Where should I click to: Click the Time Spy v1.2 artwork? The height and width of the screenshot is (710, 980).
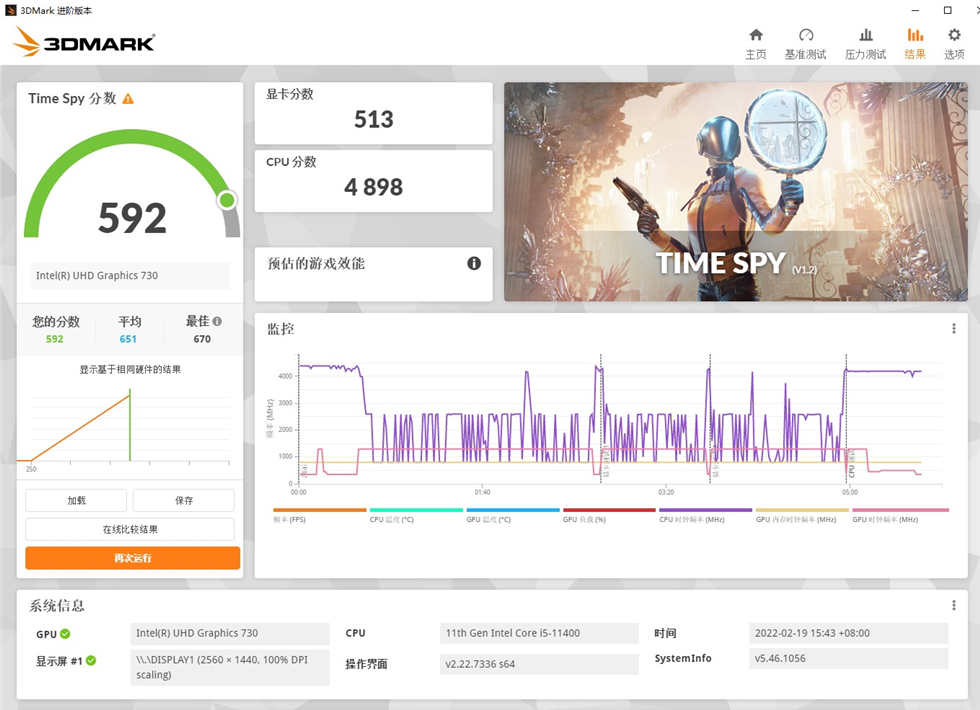point(736,192)
